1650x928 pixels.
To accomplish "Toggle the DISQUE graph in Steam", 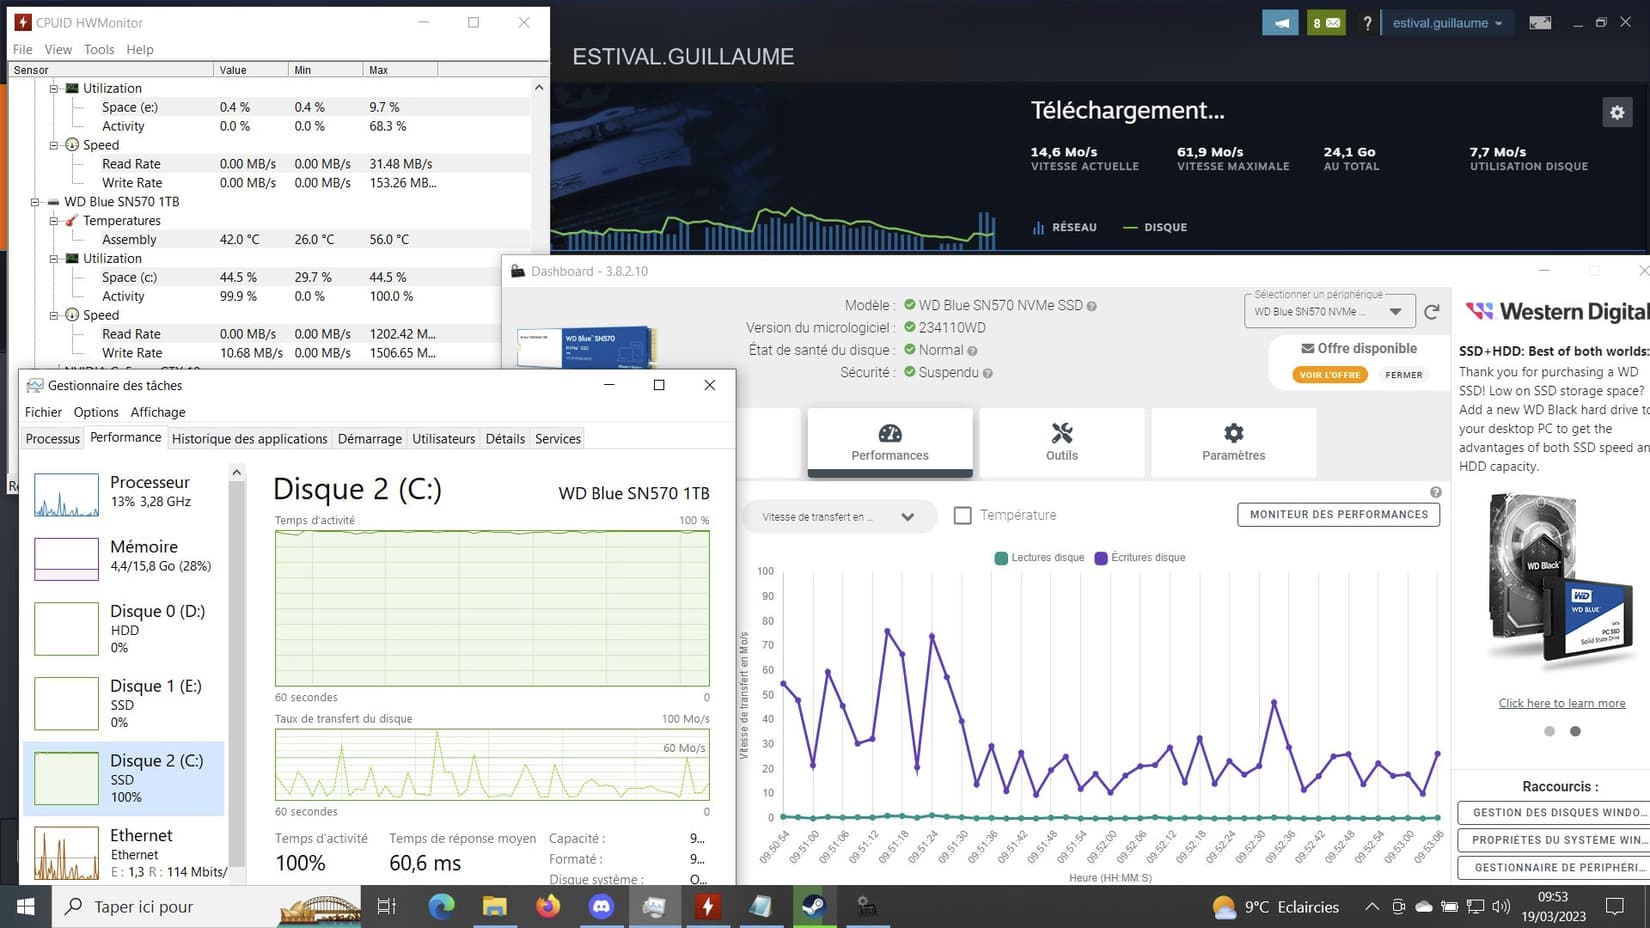I will pos(1155,227).
